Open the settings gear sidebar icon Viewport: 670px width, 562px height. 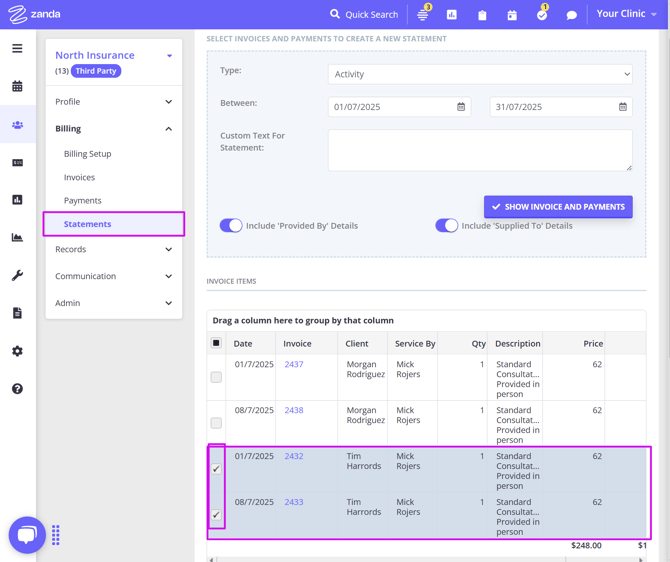pos(17,351)
